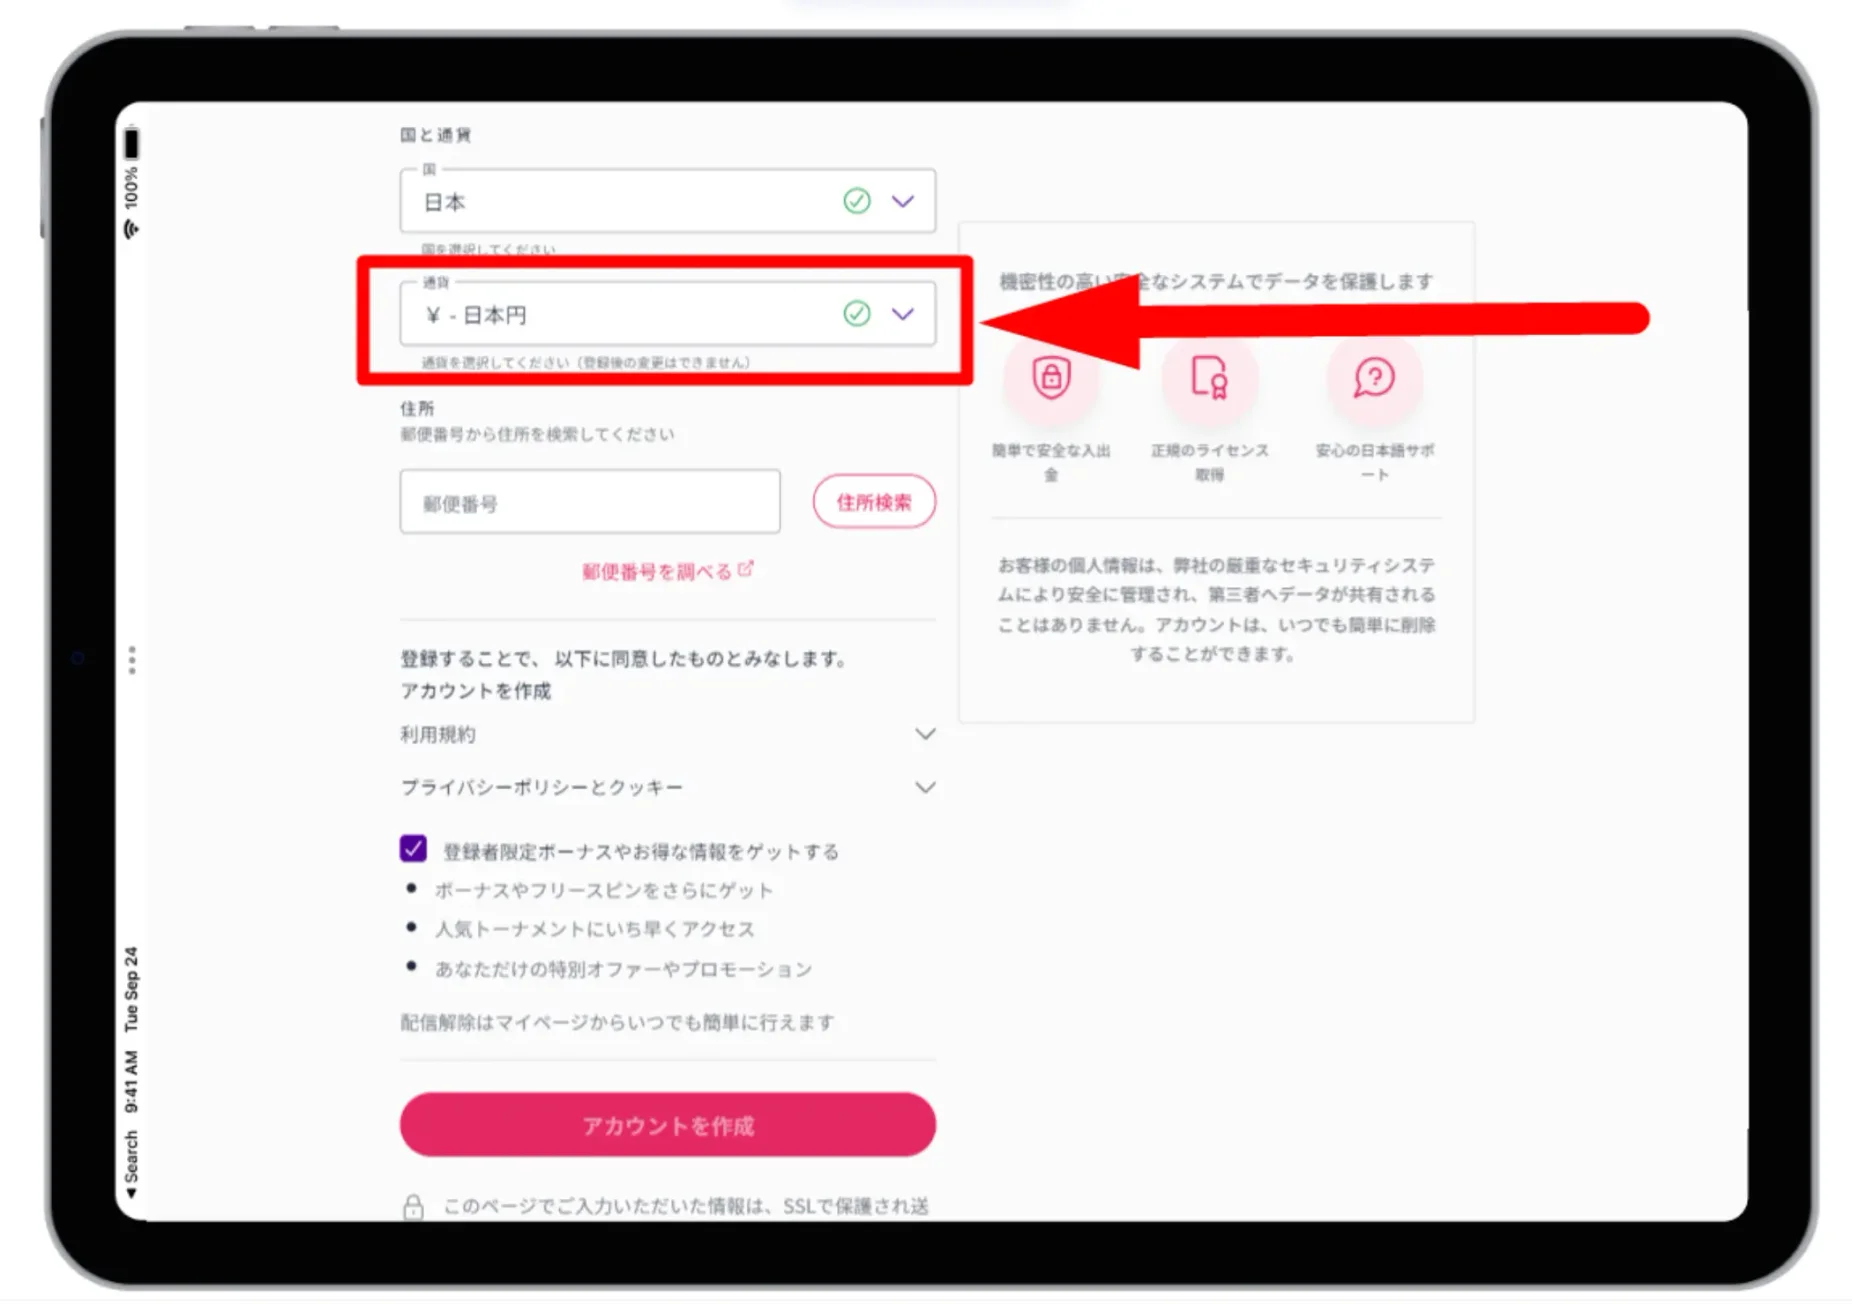The height and width of the screenshot is (1304, 1852).
Task: Click green check mark in currency field
Action: click(856, 314)
